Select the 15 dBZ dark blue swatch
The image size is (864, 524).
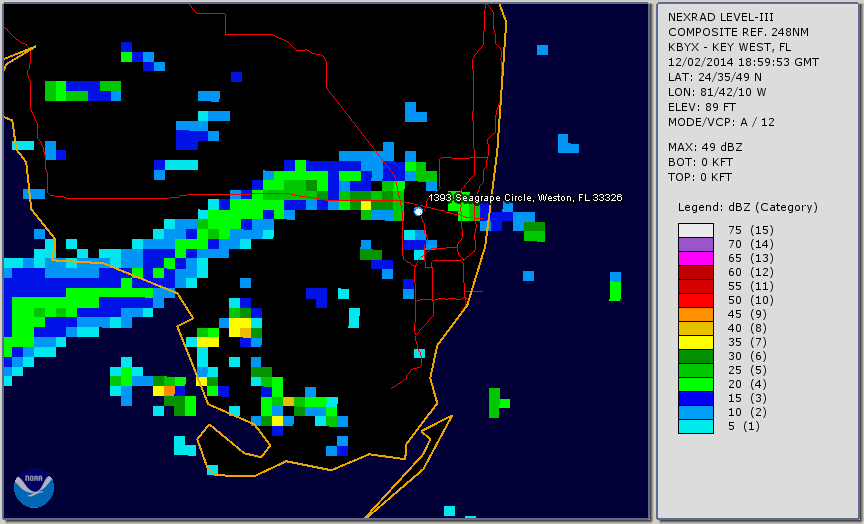pyautogui.click(x=696, y=398)
